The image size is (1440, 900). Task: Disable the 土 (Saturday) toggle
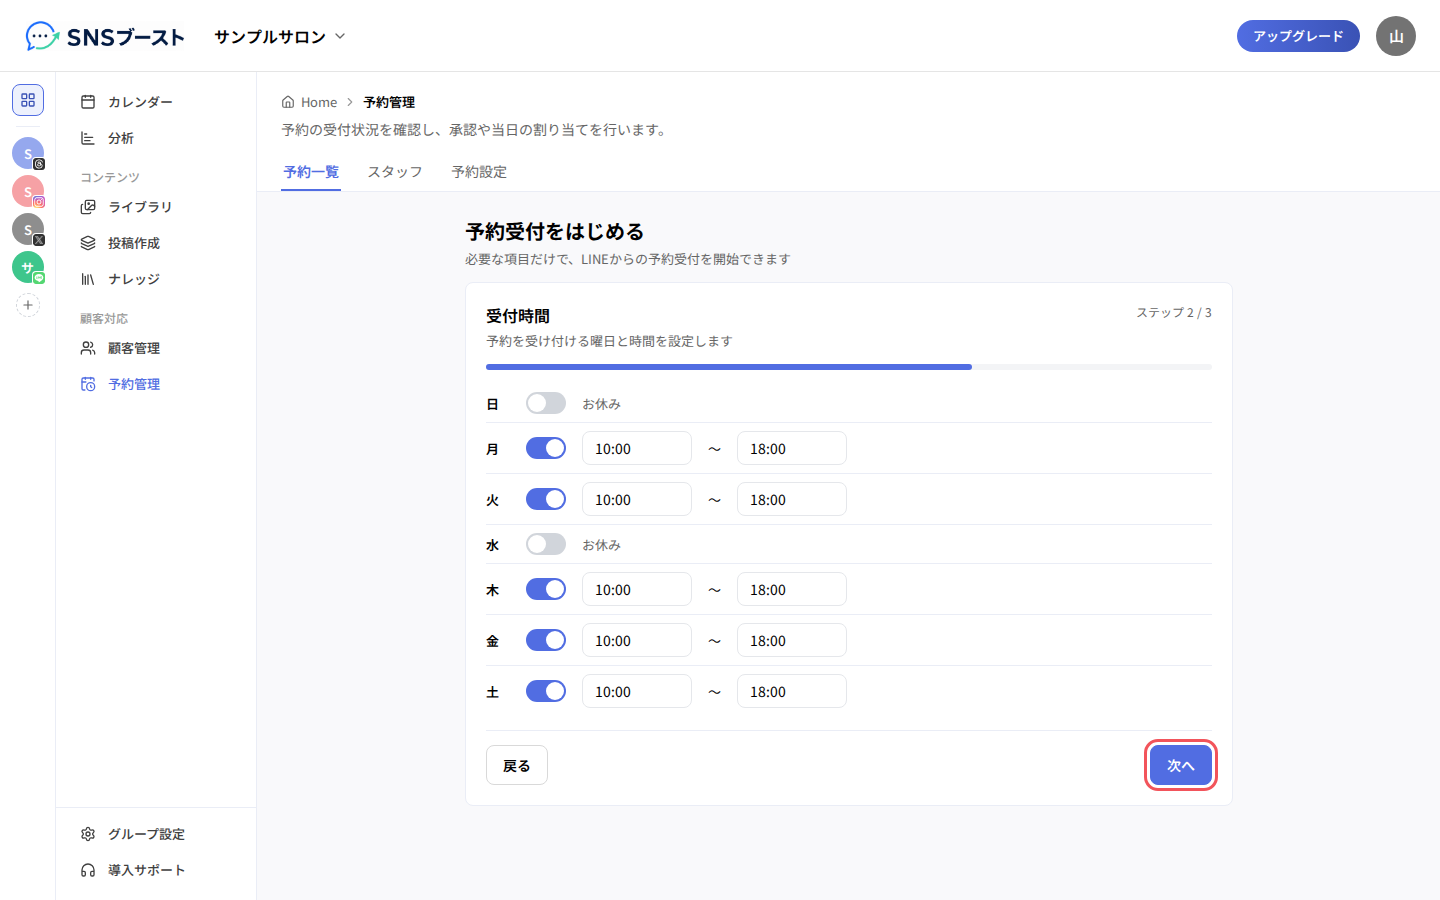(546, 691)
